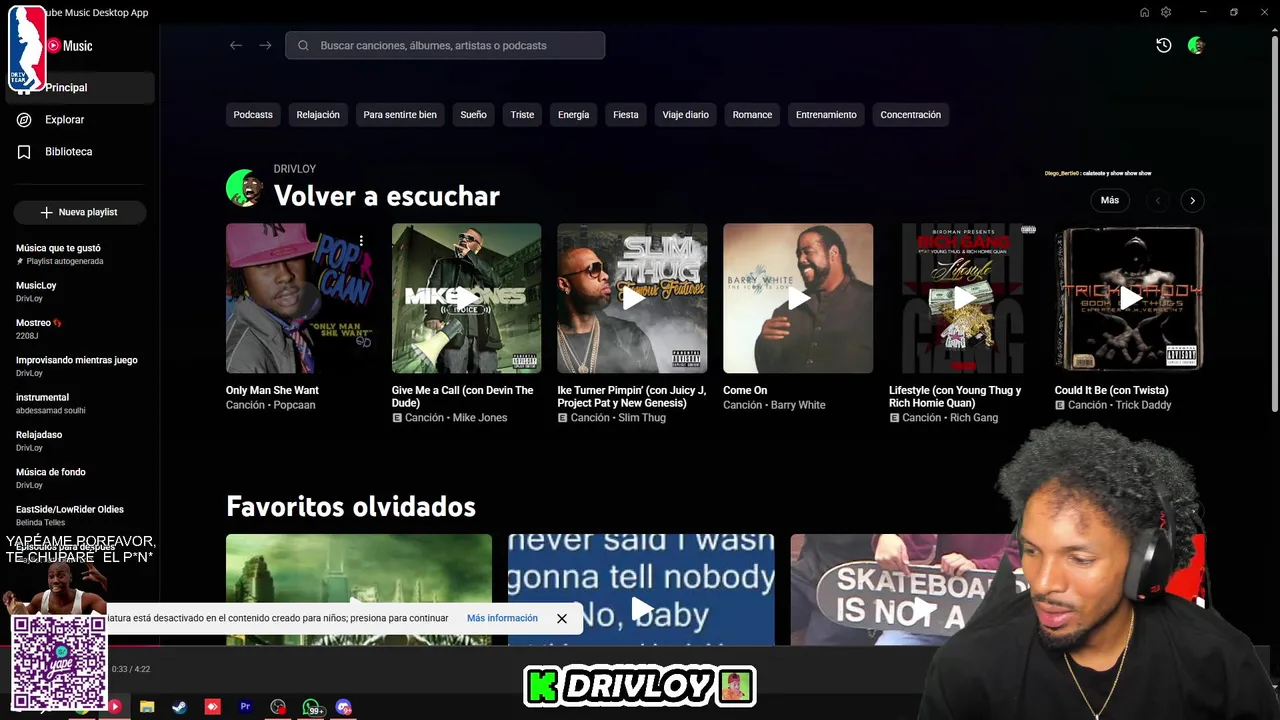Click the search magnifier icon
1280x720 pixels.
pos(303,45)
